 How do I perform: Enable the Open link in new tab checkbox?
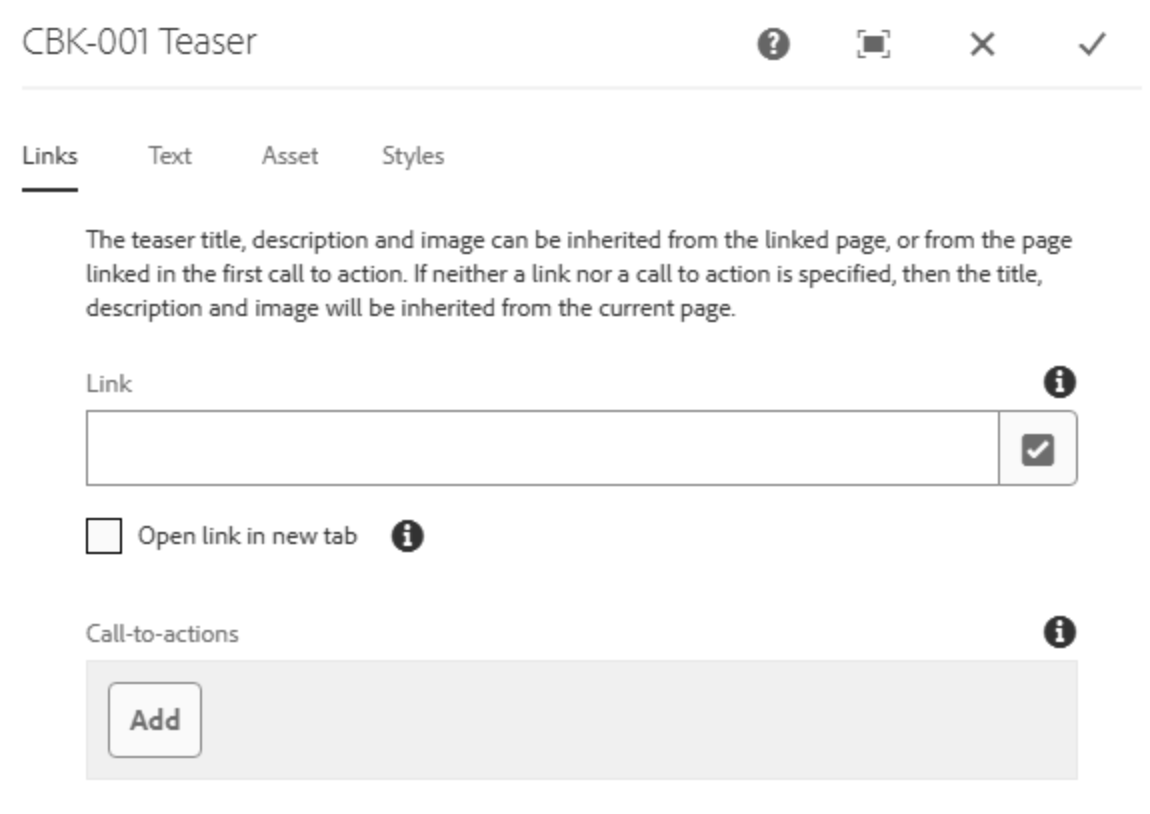click(104, 537)
